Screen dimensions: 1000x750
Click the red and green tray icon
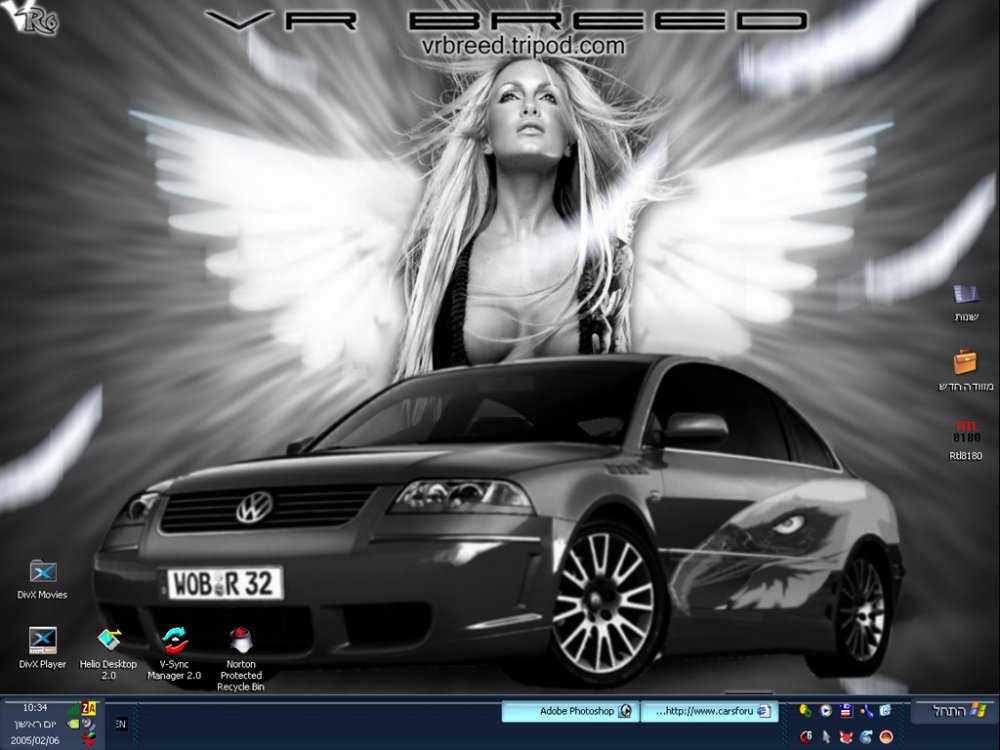click(x=89, y=739)
